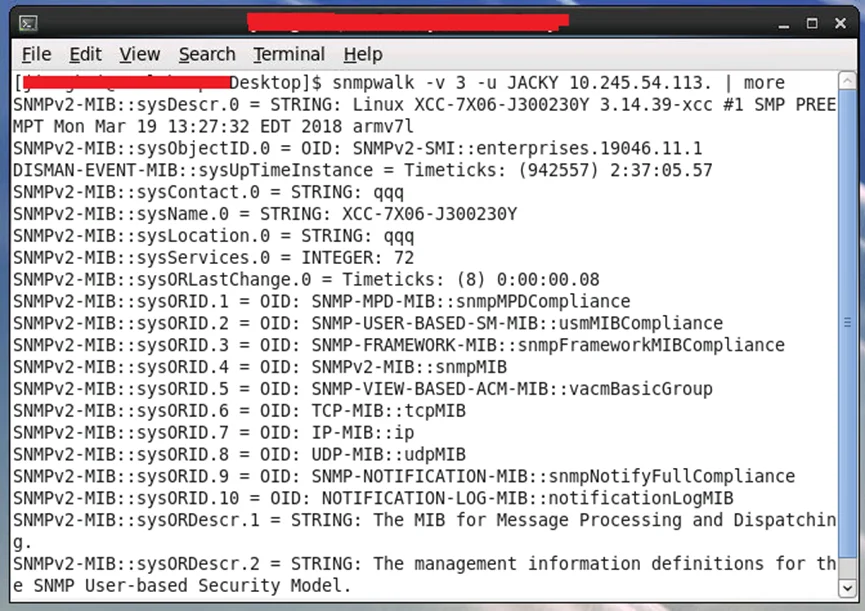This screenshot has width=865, height=611.
Task: Click the sysUpTimeInstance Timeticks line
Action: (362, 170)
